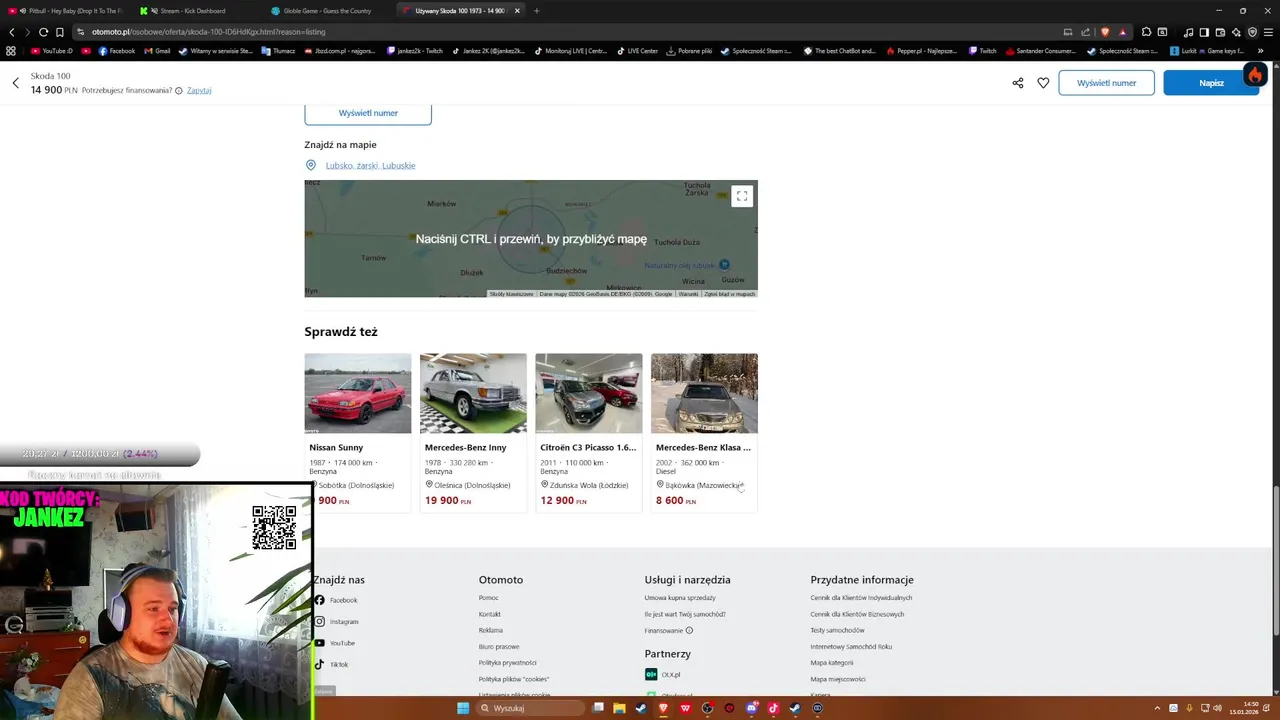Open the Pomoc footer link
The width and height of the screenshot is (1280, 720).
tap(488, 598)
